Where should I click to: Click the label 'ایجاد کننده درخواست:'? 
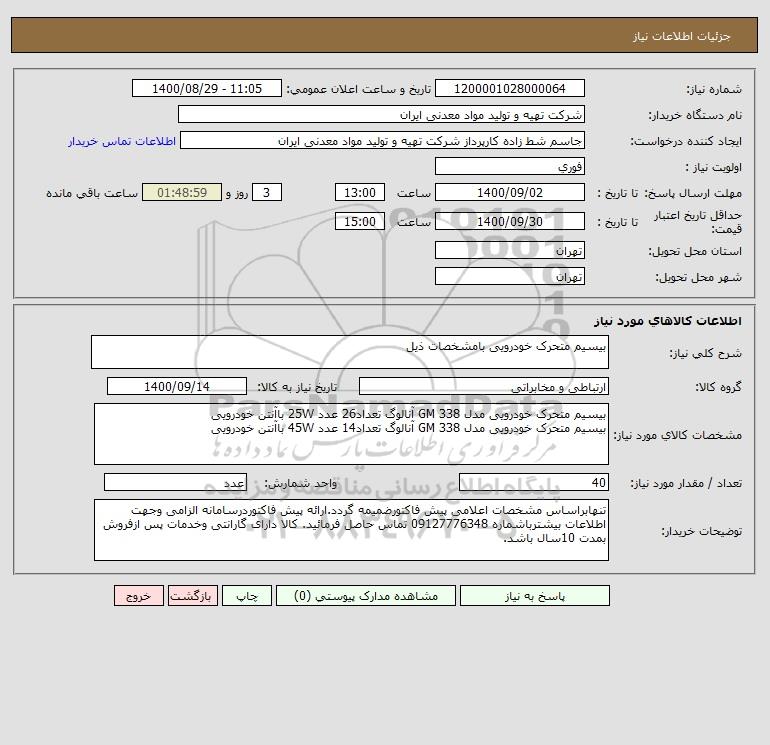point(686,141)
